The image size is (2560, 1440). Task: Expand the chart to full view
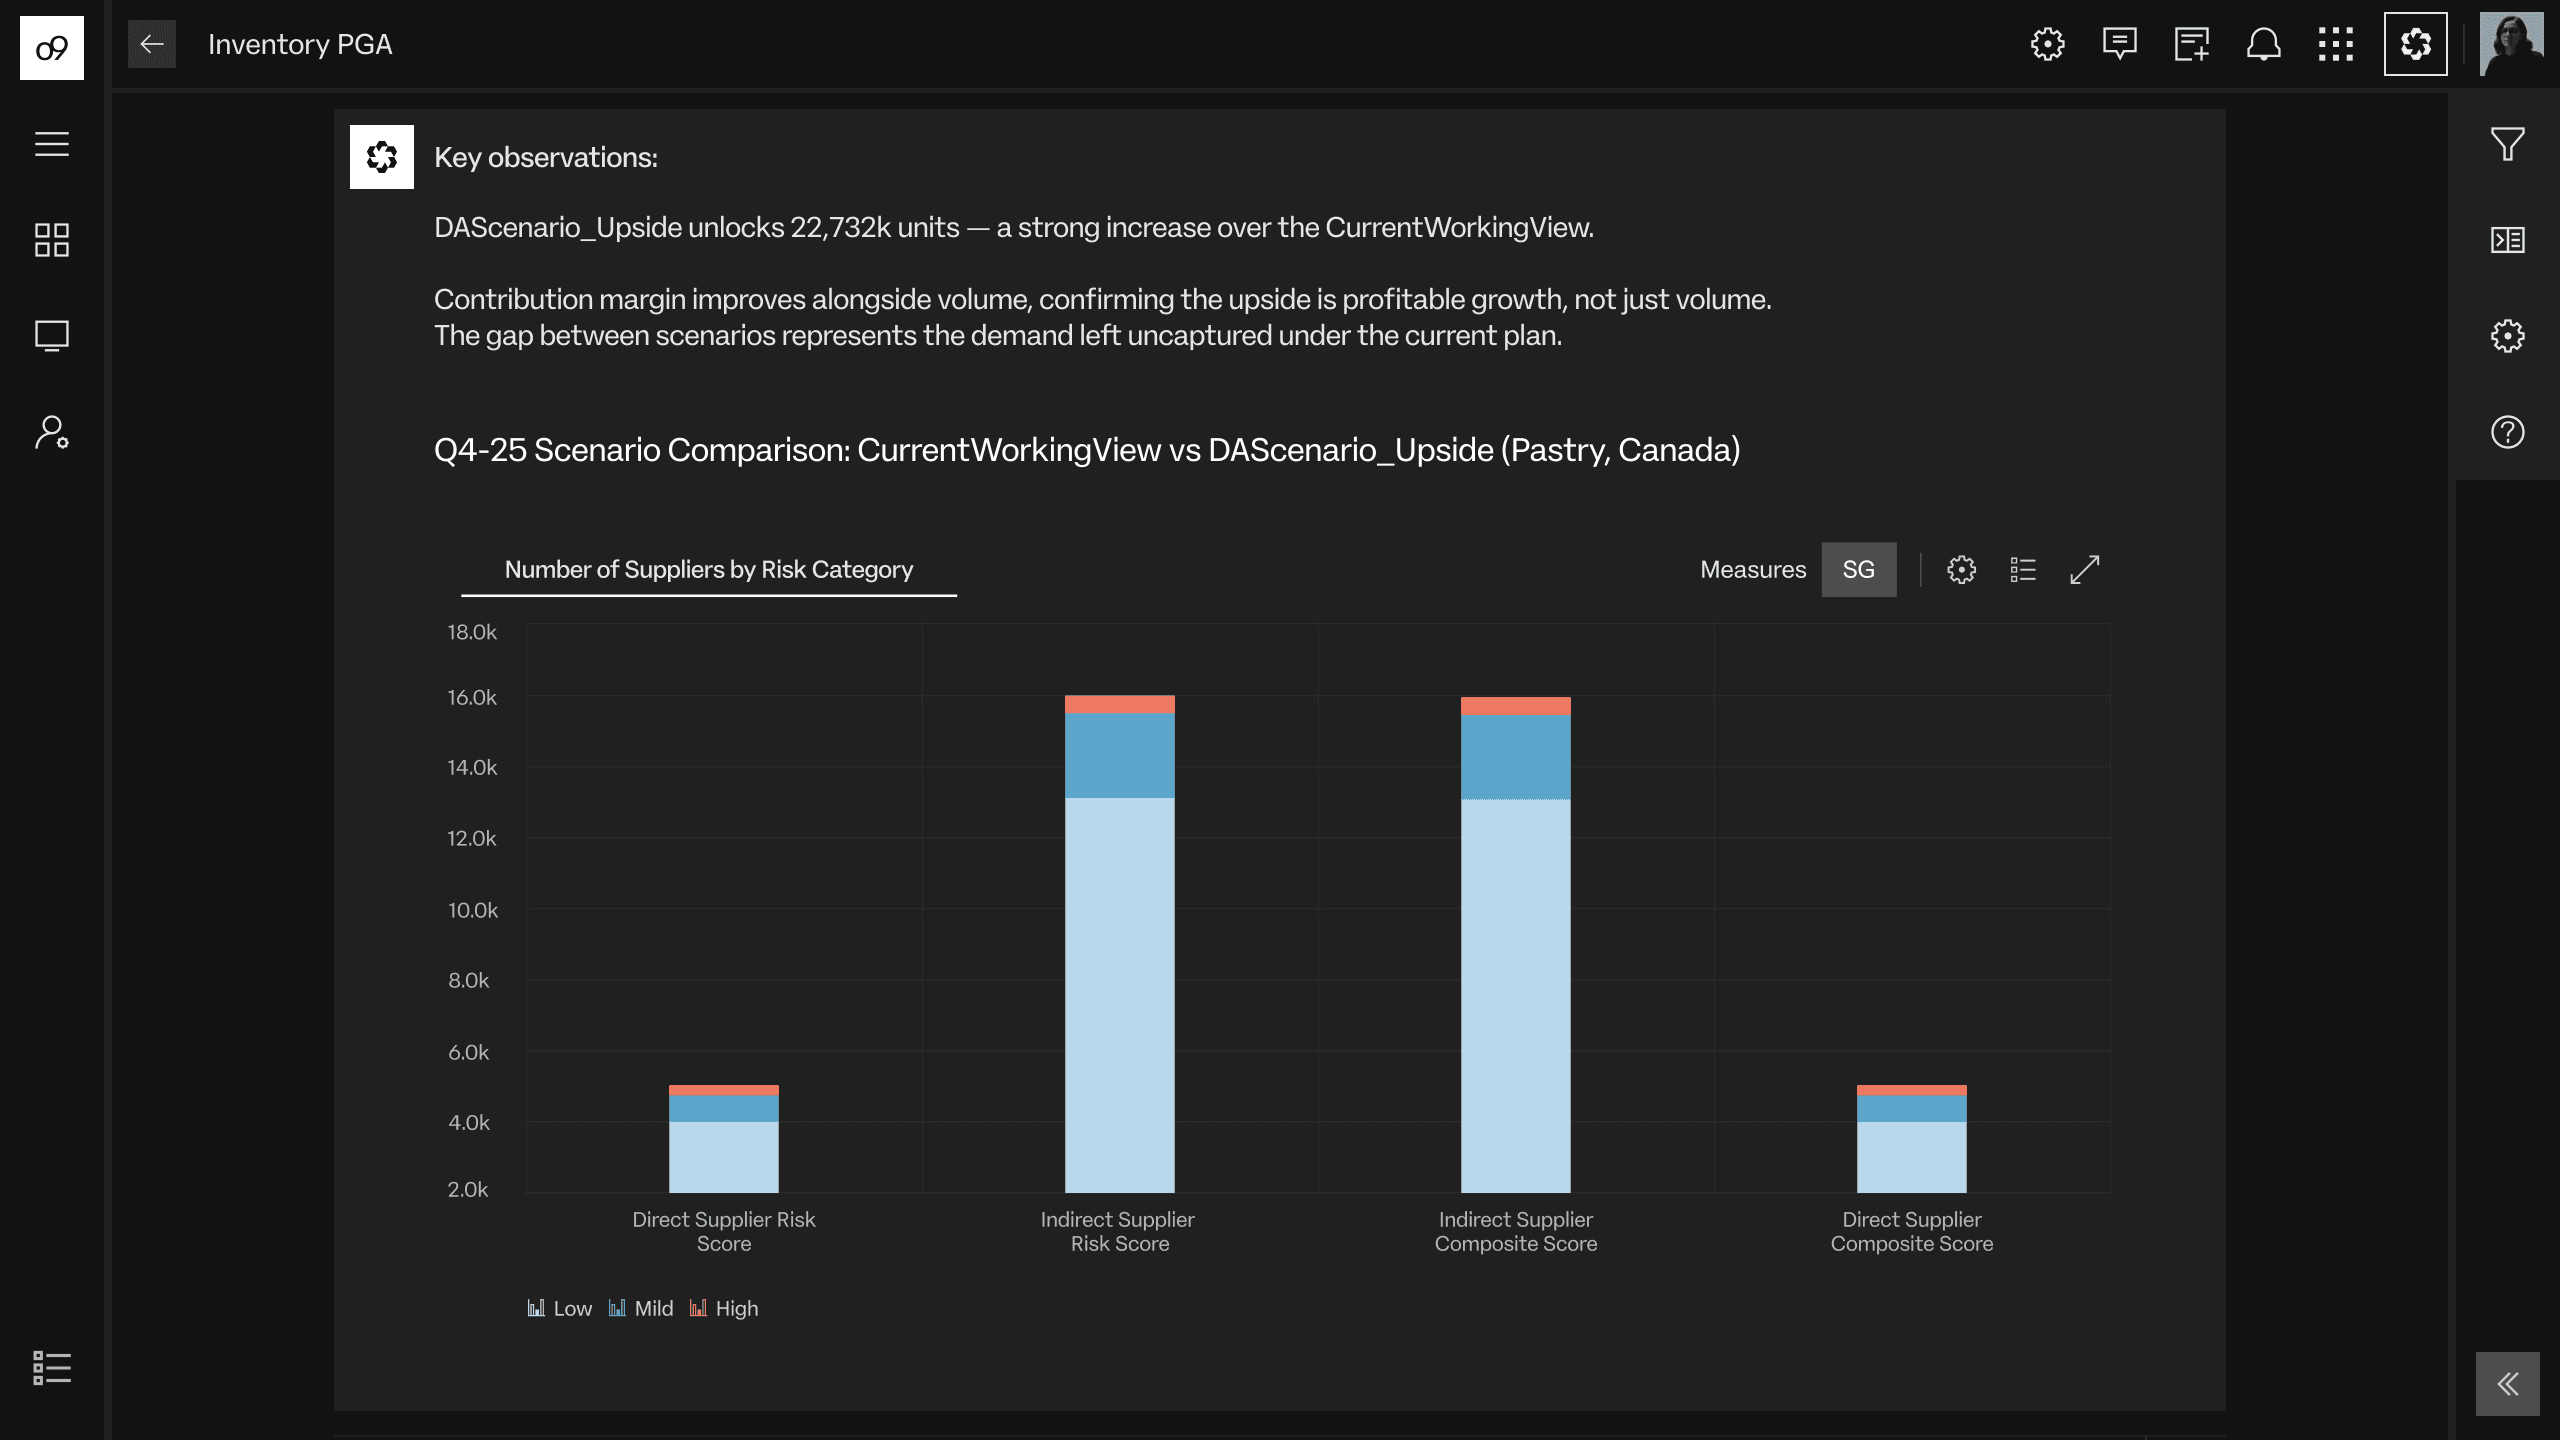[2084, 570]
